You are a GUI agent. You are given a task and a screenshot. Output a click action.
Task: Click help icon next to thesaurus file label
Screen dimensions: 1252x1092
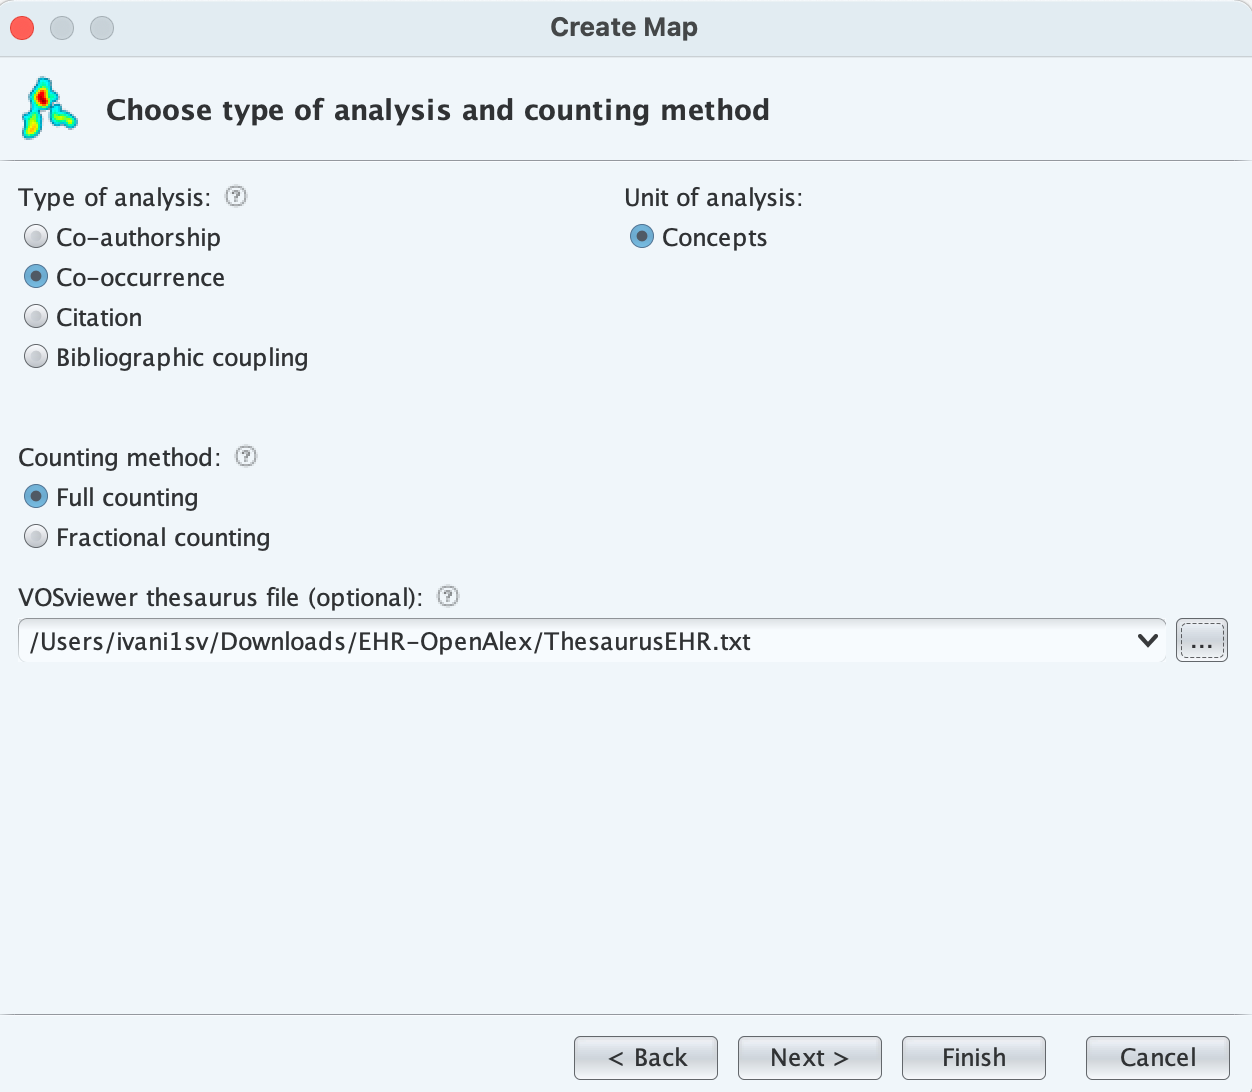click(449, 596)
